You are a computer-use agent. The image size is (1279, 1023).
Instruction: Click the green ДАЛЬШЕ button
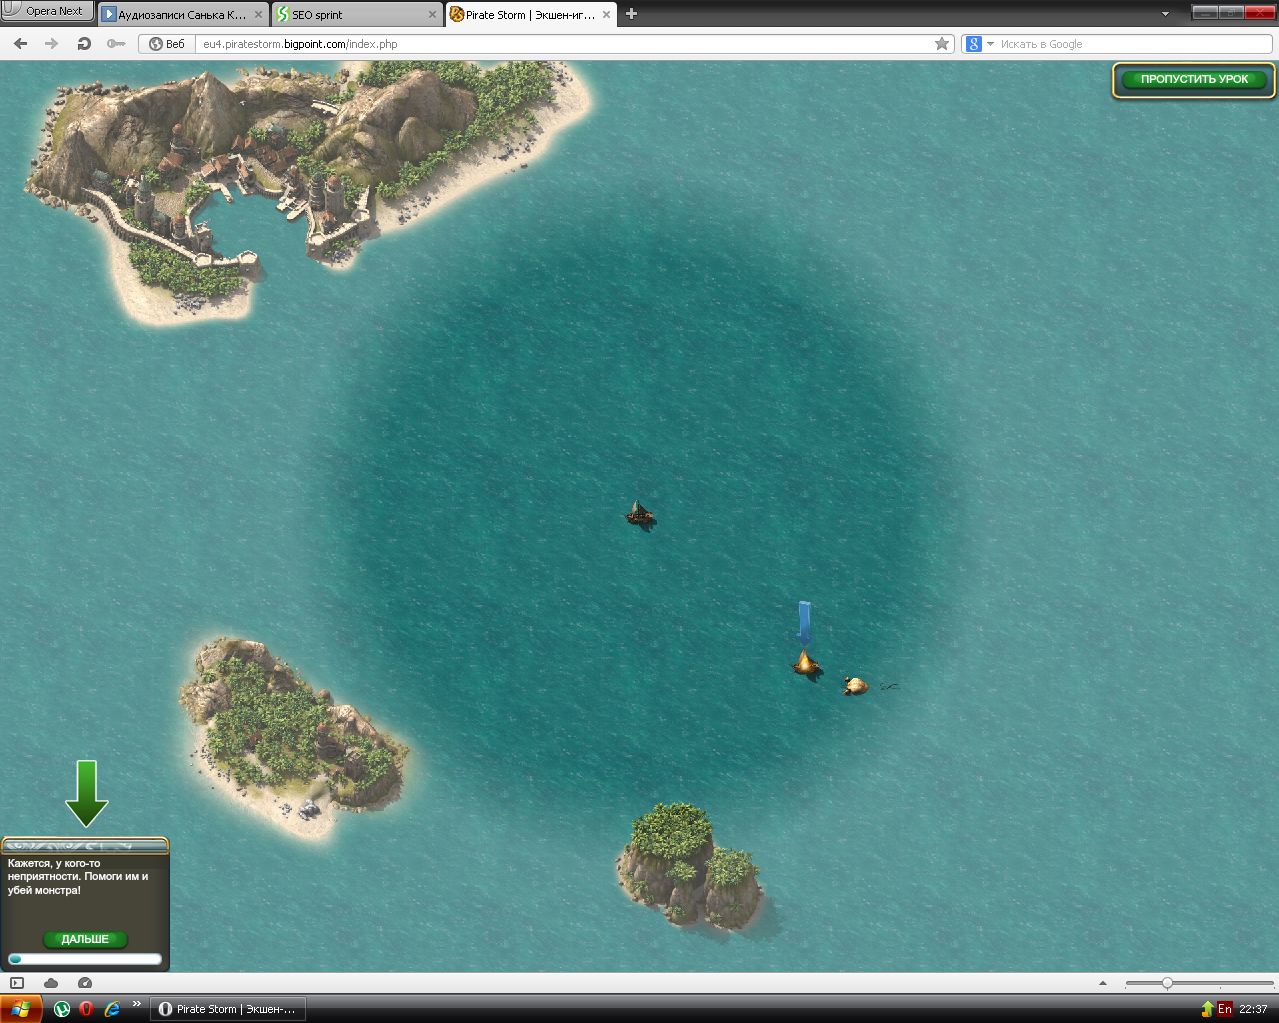(85, 939)
